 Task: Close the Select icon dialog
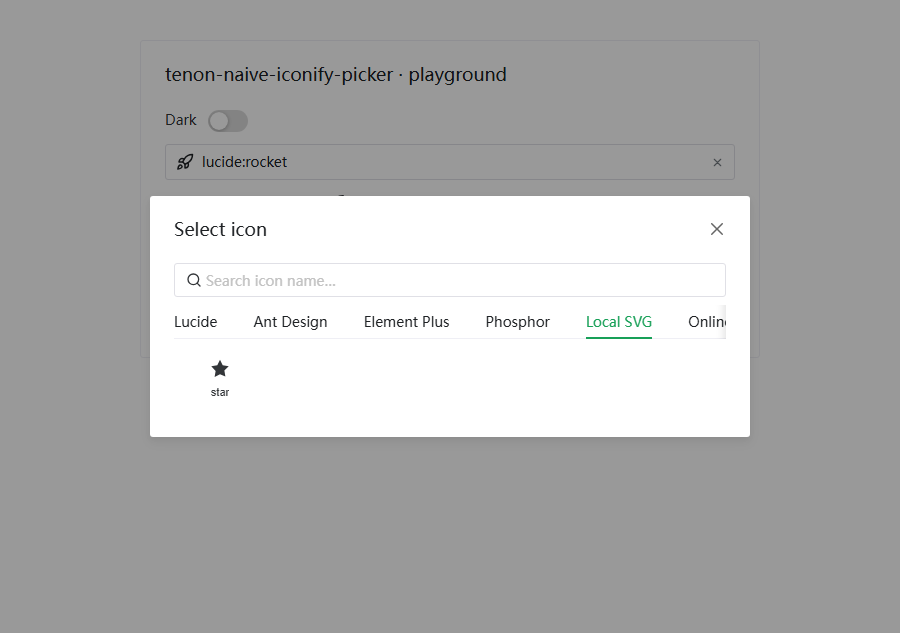(716, 229)
